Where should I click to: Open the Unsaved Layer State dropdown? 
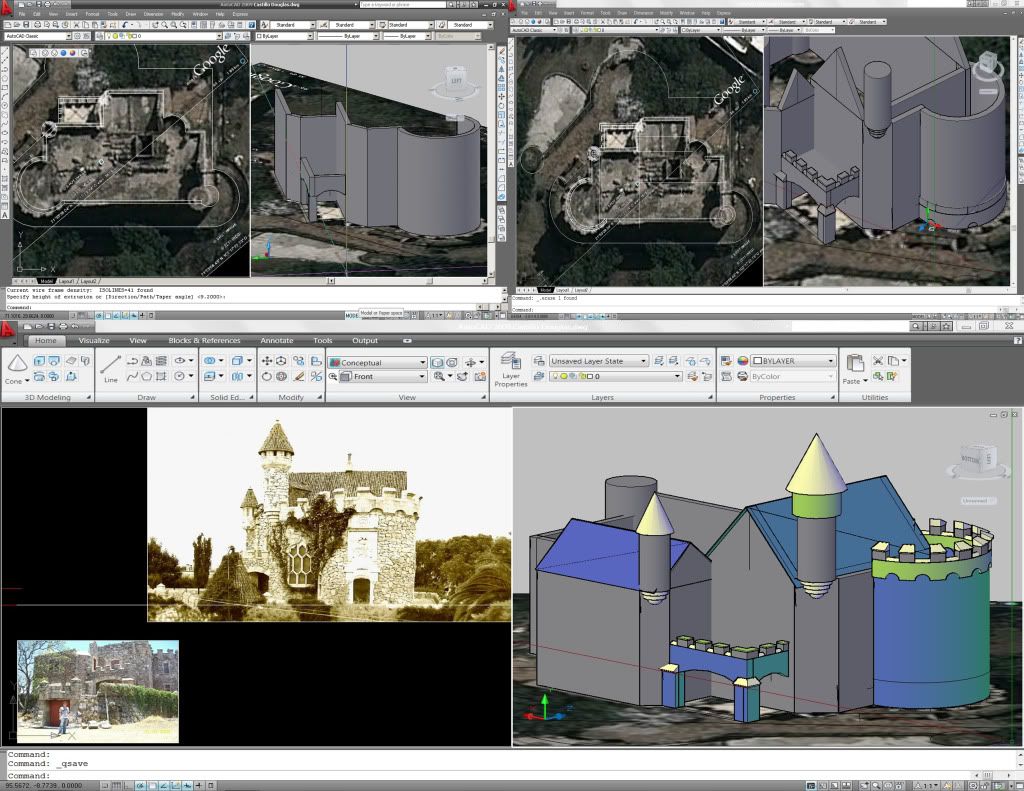tap(598, 361)
